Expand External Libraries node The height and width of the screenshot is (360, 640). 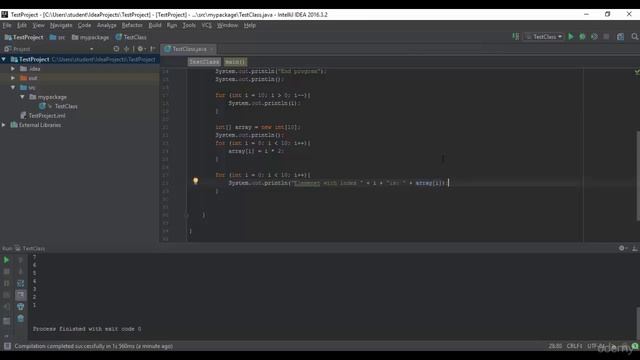point(4,125)
